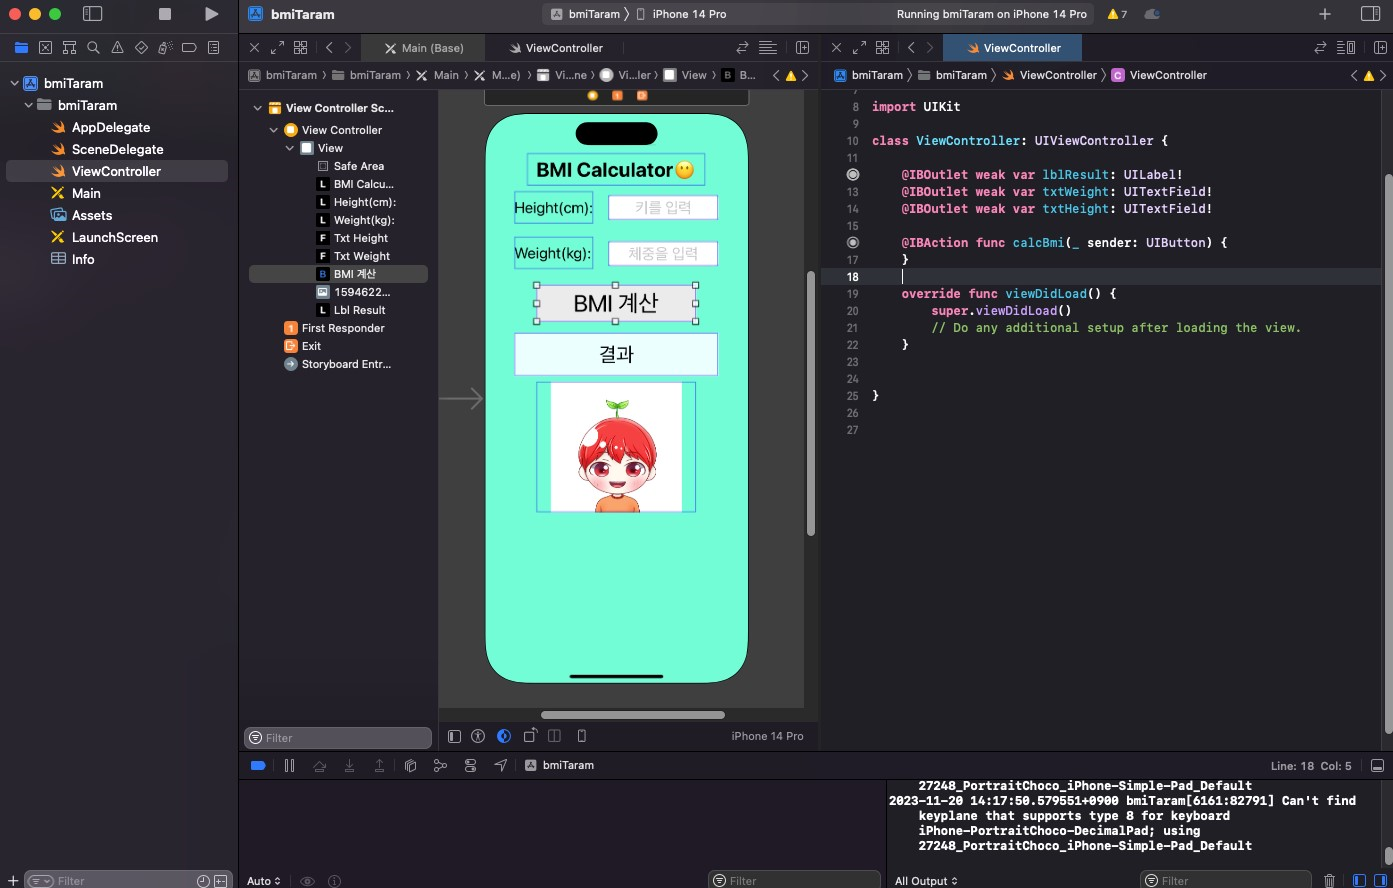Switch to the Main (Base) tab
1393x888 pixels.
tap(423, 48)
